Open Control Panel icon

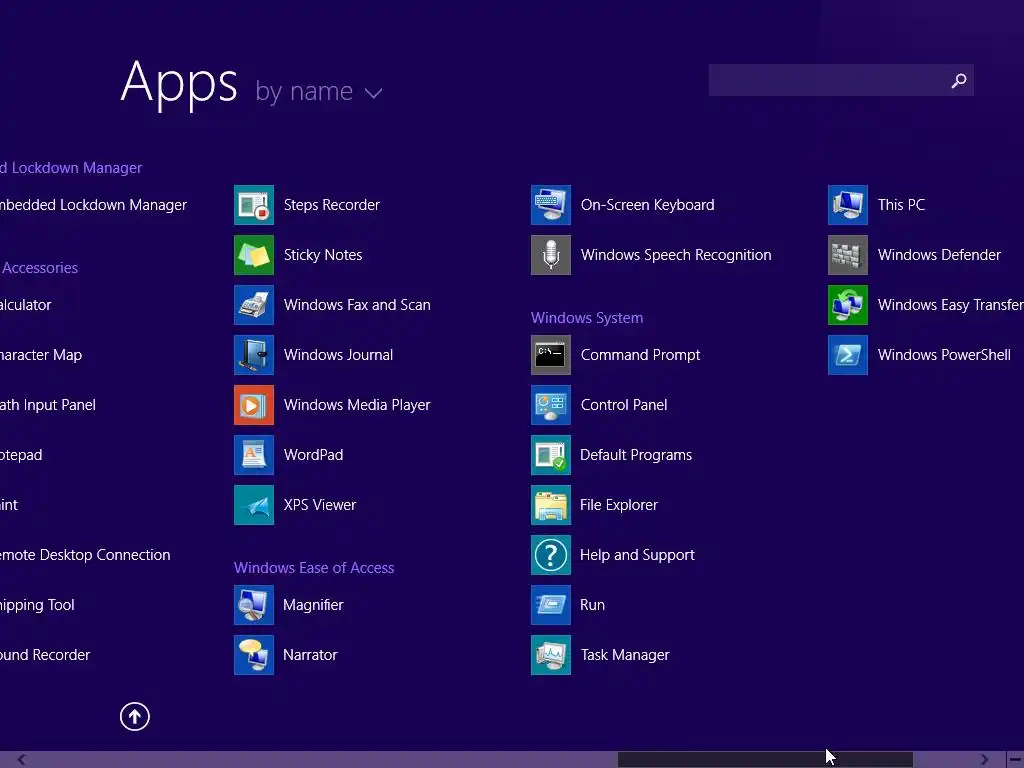click(551, 405)
